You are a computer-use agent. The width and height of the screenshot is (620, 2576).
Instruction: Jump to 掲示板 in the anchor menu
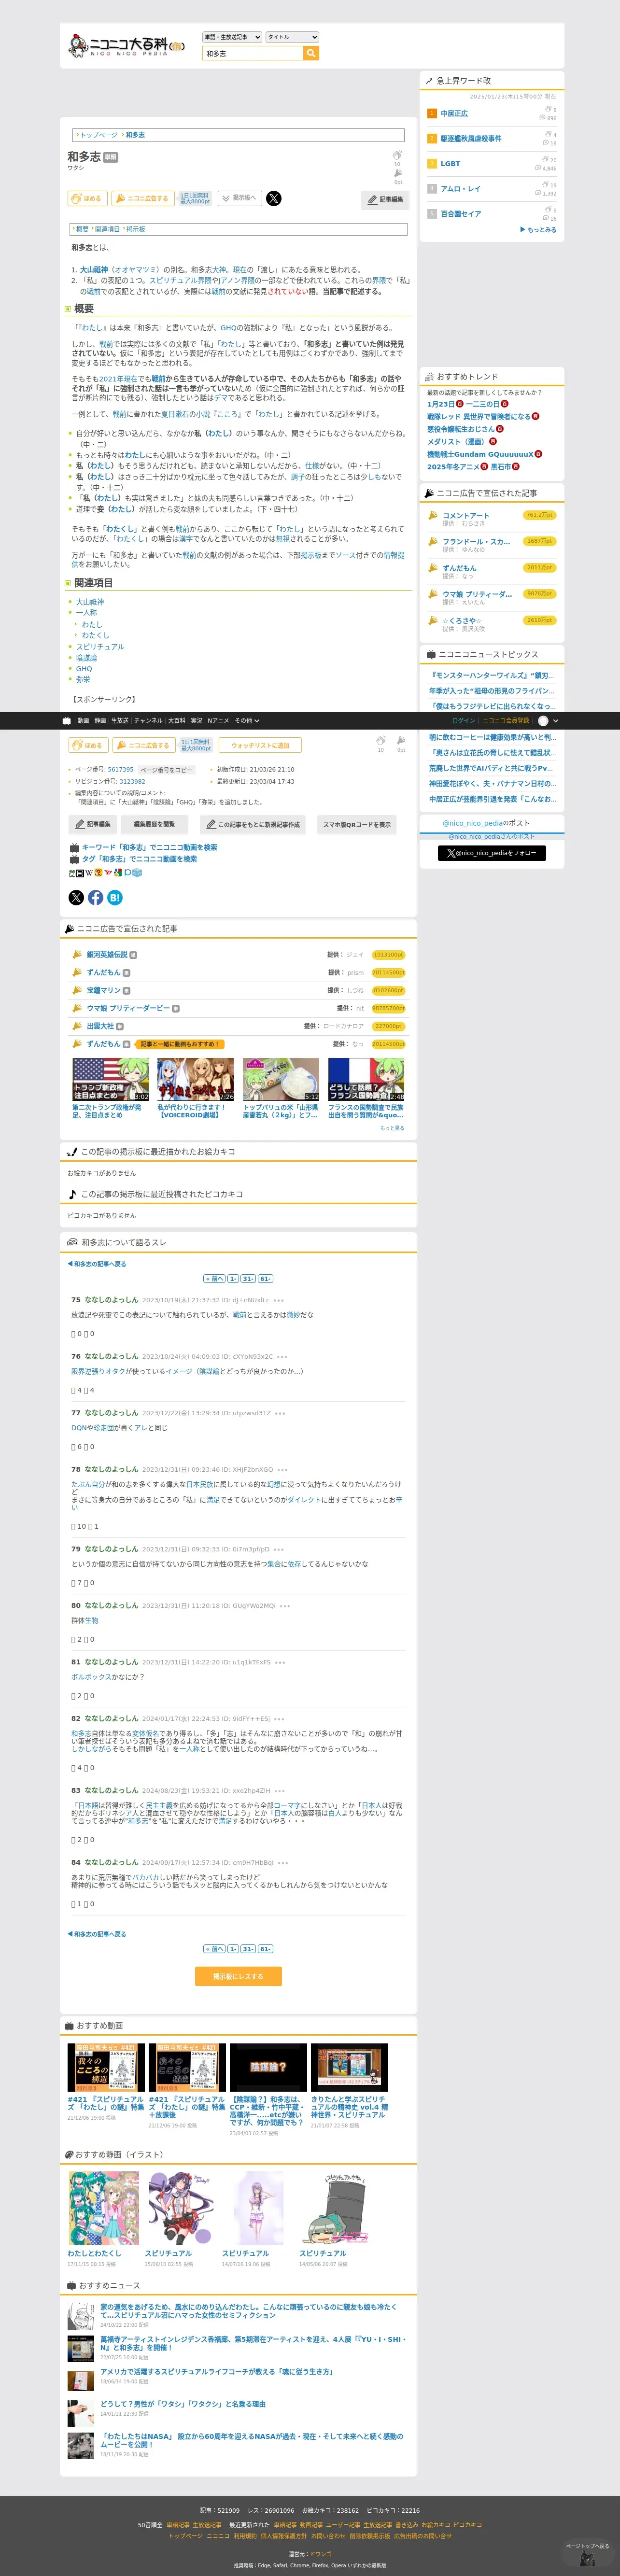(x=135, y=229)
